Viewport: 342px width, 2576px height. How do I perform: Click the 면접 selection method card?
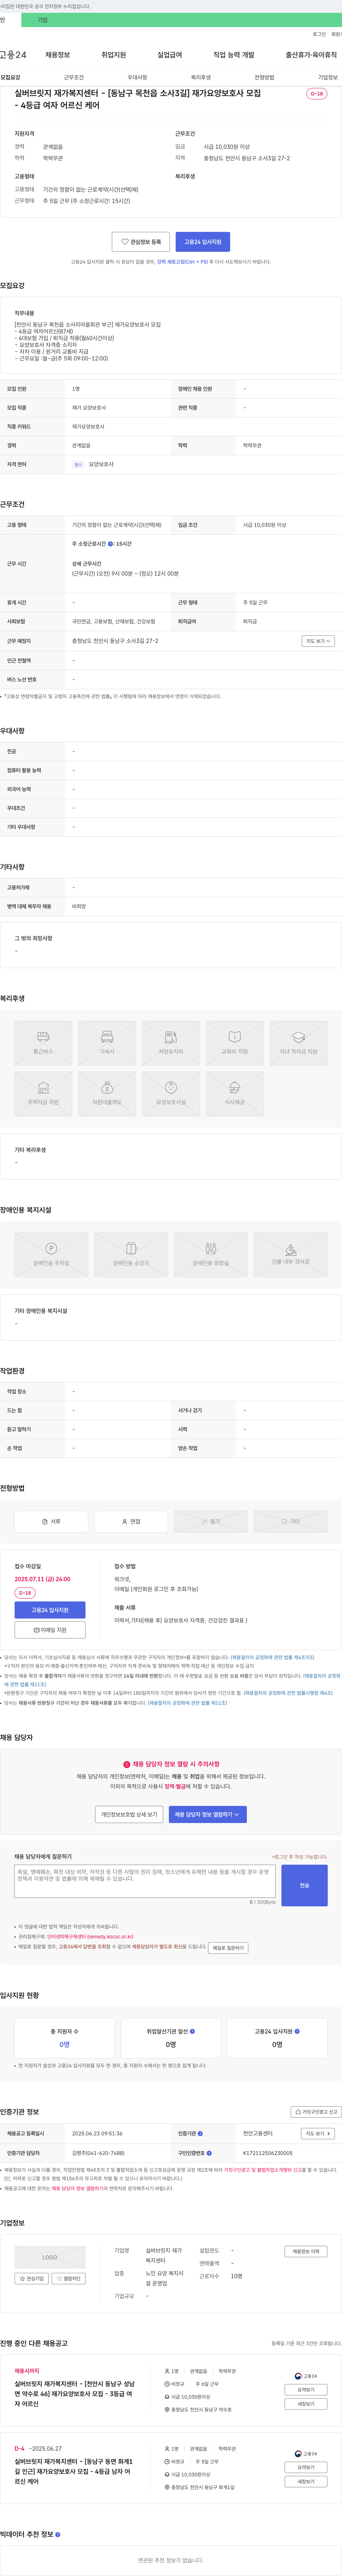131,1521
